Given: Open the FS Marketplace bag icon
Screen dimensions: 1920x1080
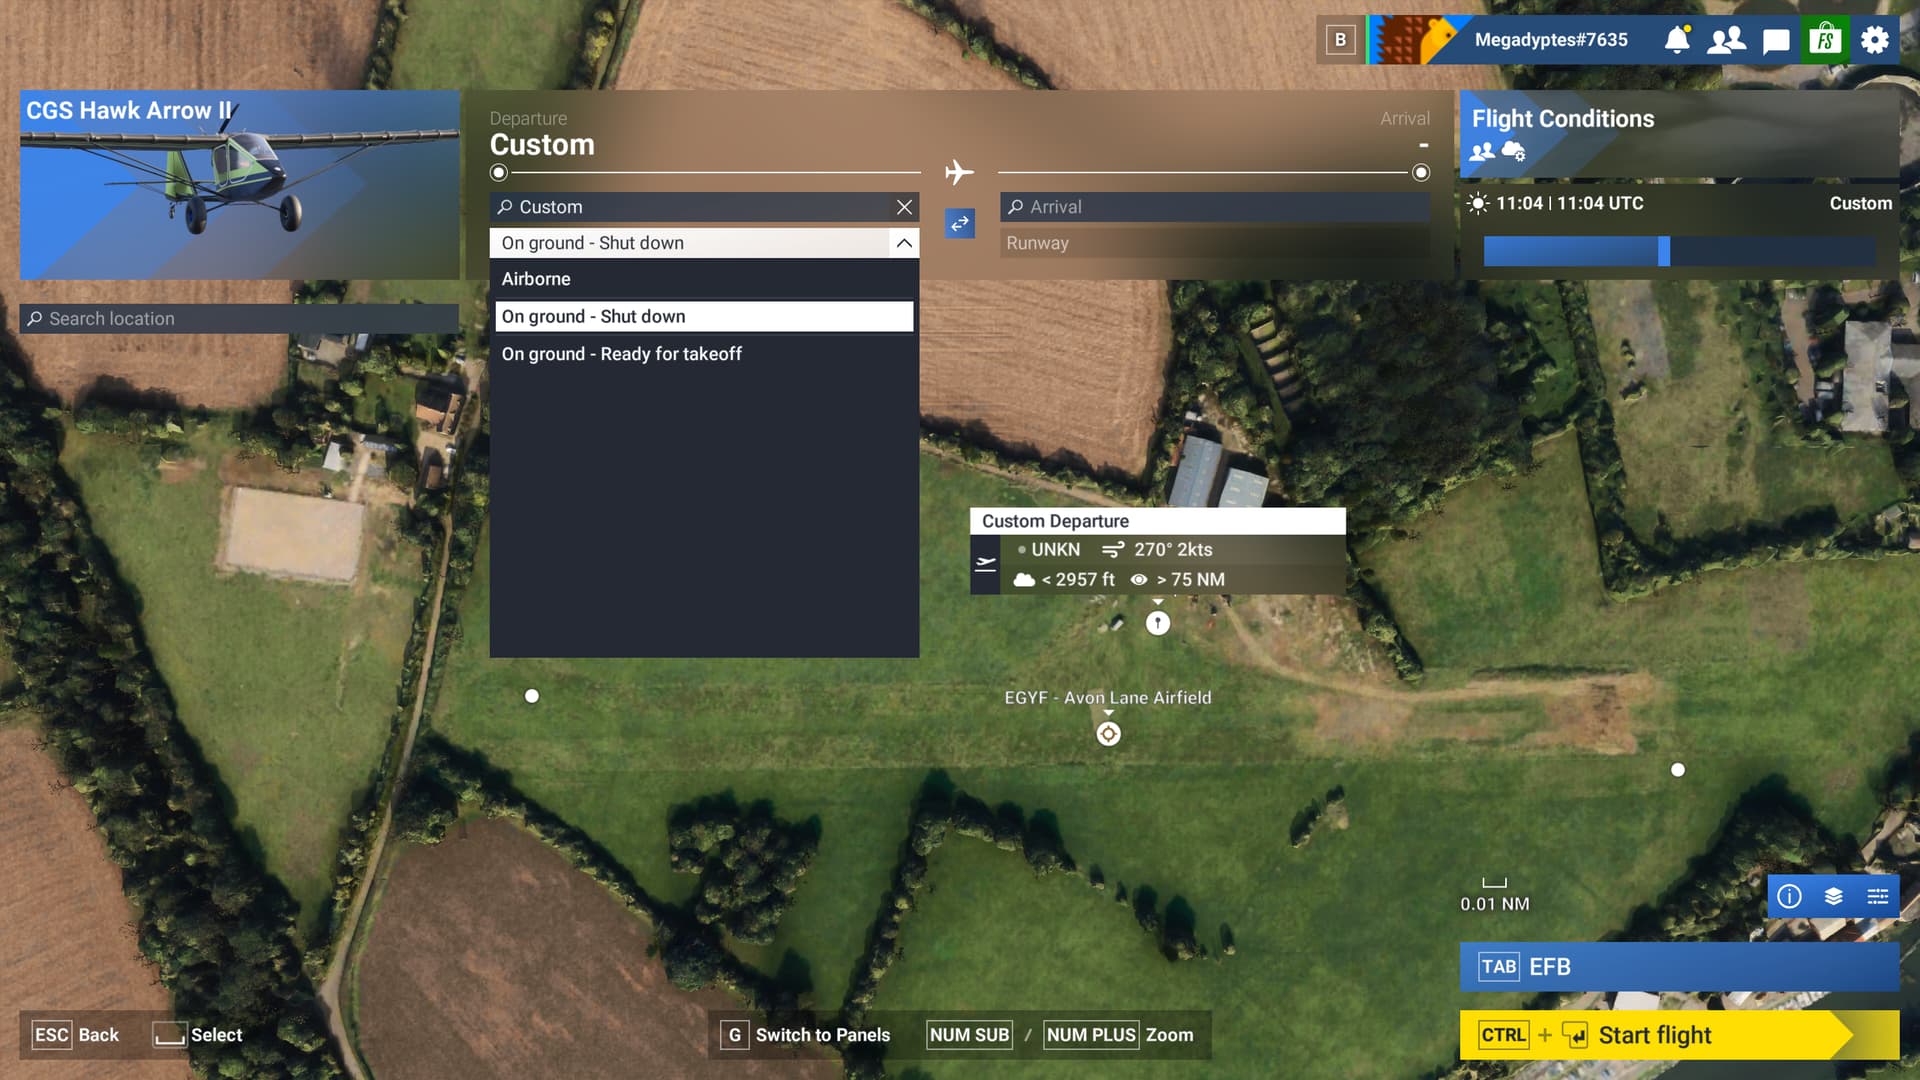Looking at the screenshot, I should (x=1826, y=40).
